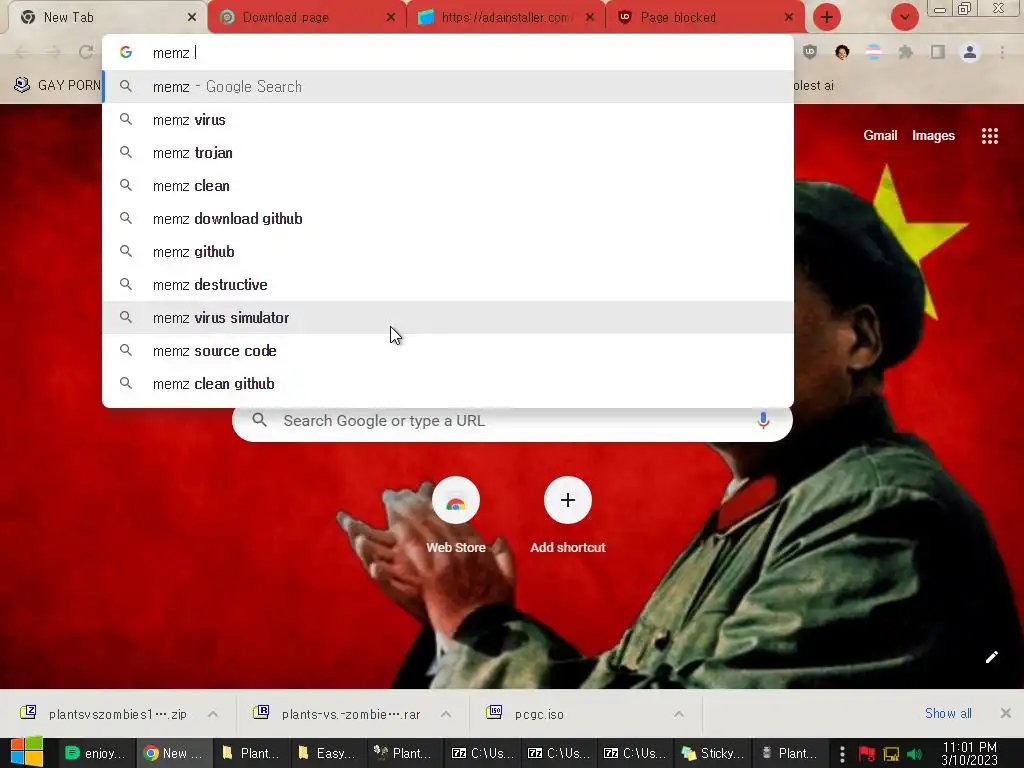The image size is (1024, 768).
Task: Select 'memz virus' suggestion
Action: click(448, 120)
